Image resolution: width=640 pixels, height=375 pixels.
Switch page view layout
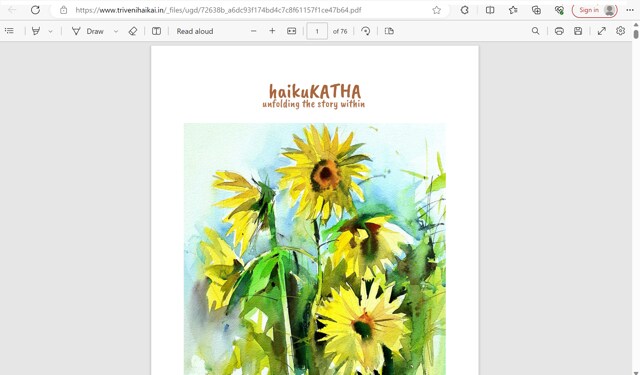(x=389, y=31)
